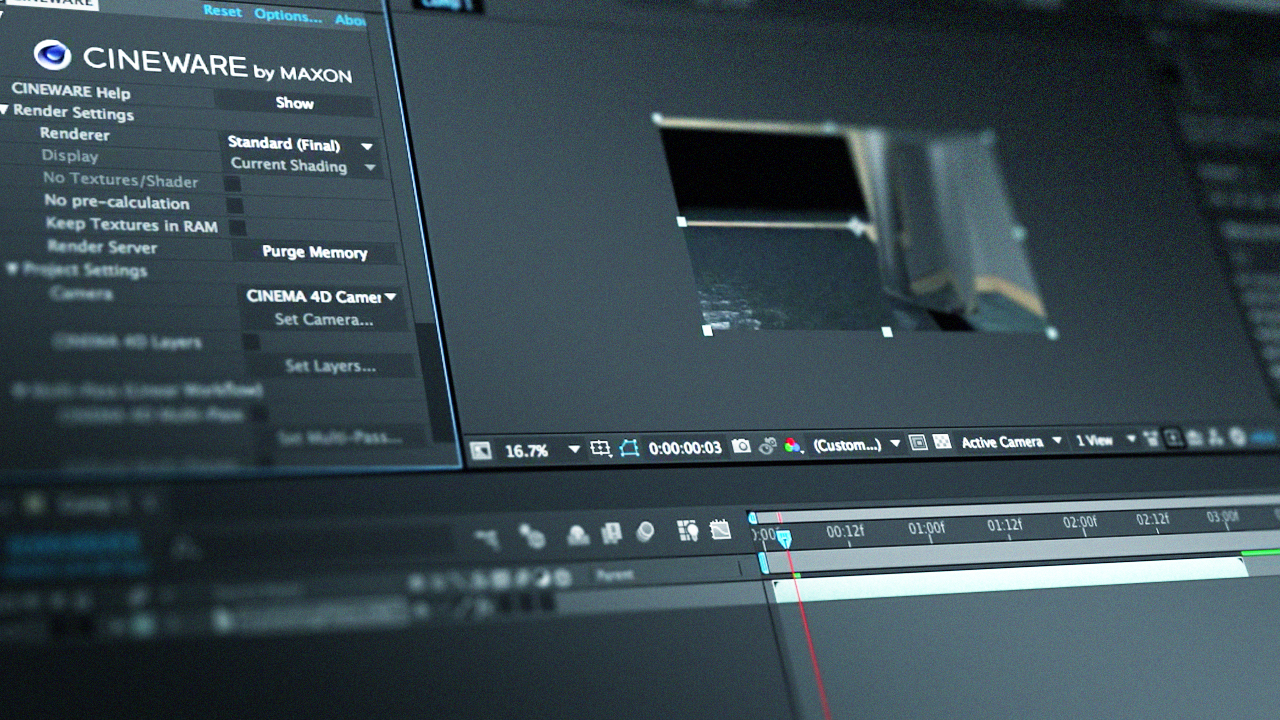Collapse the Project Settings section
The image size is (1280, 720).
(x=12, y=269)
